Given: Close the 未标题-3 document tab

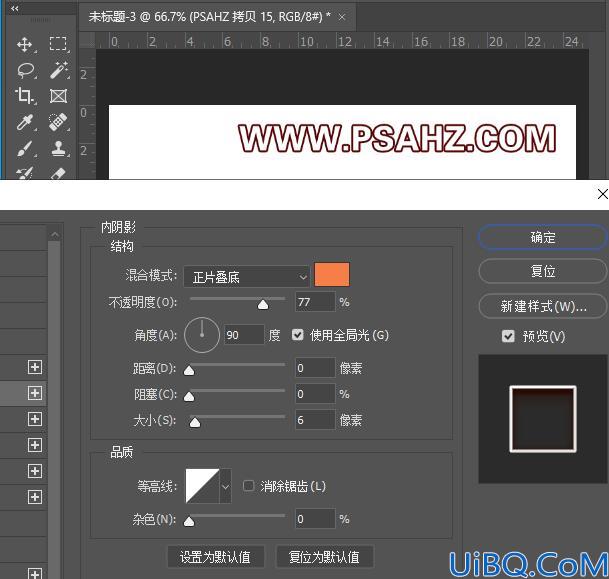Looking at the screenshot, I should pyautogui.click(x=342, y=17).
